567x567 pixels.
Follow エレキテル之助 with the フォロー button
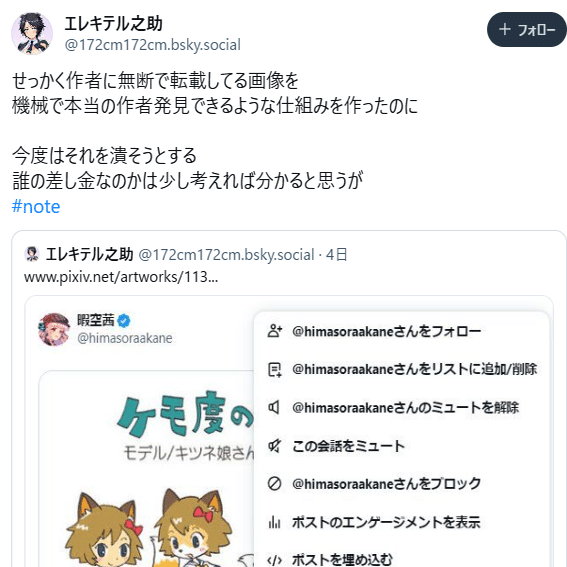click(x=527, y=30)
